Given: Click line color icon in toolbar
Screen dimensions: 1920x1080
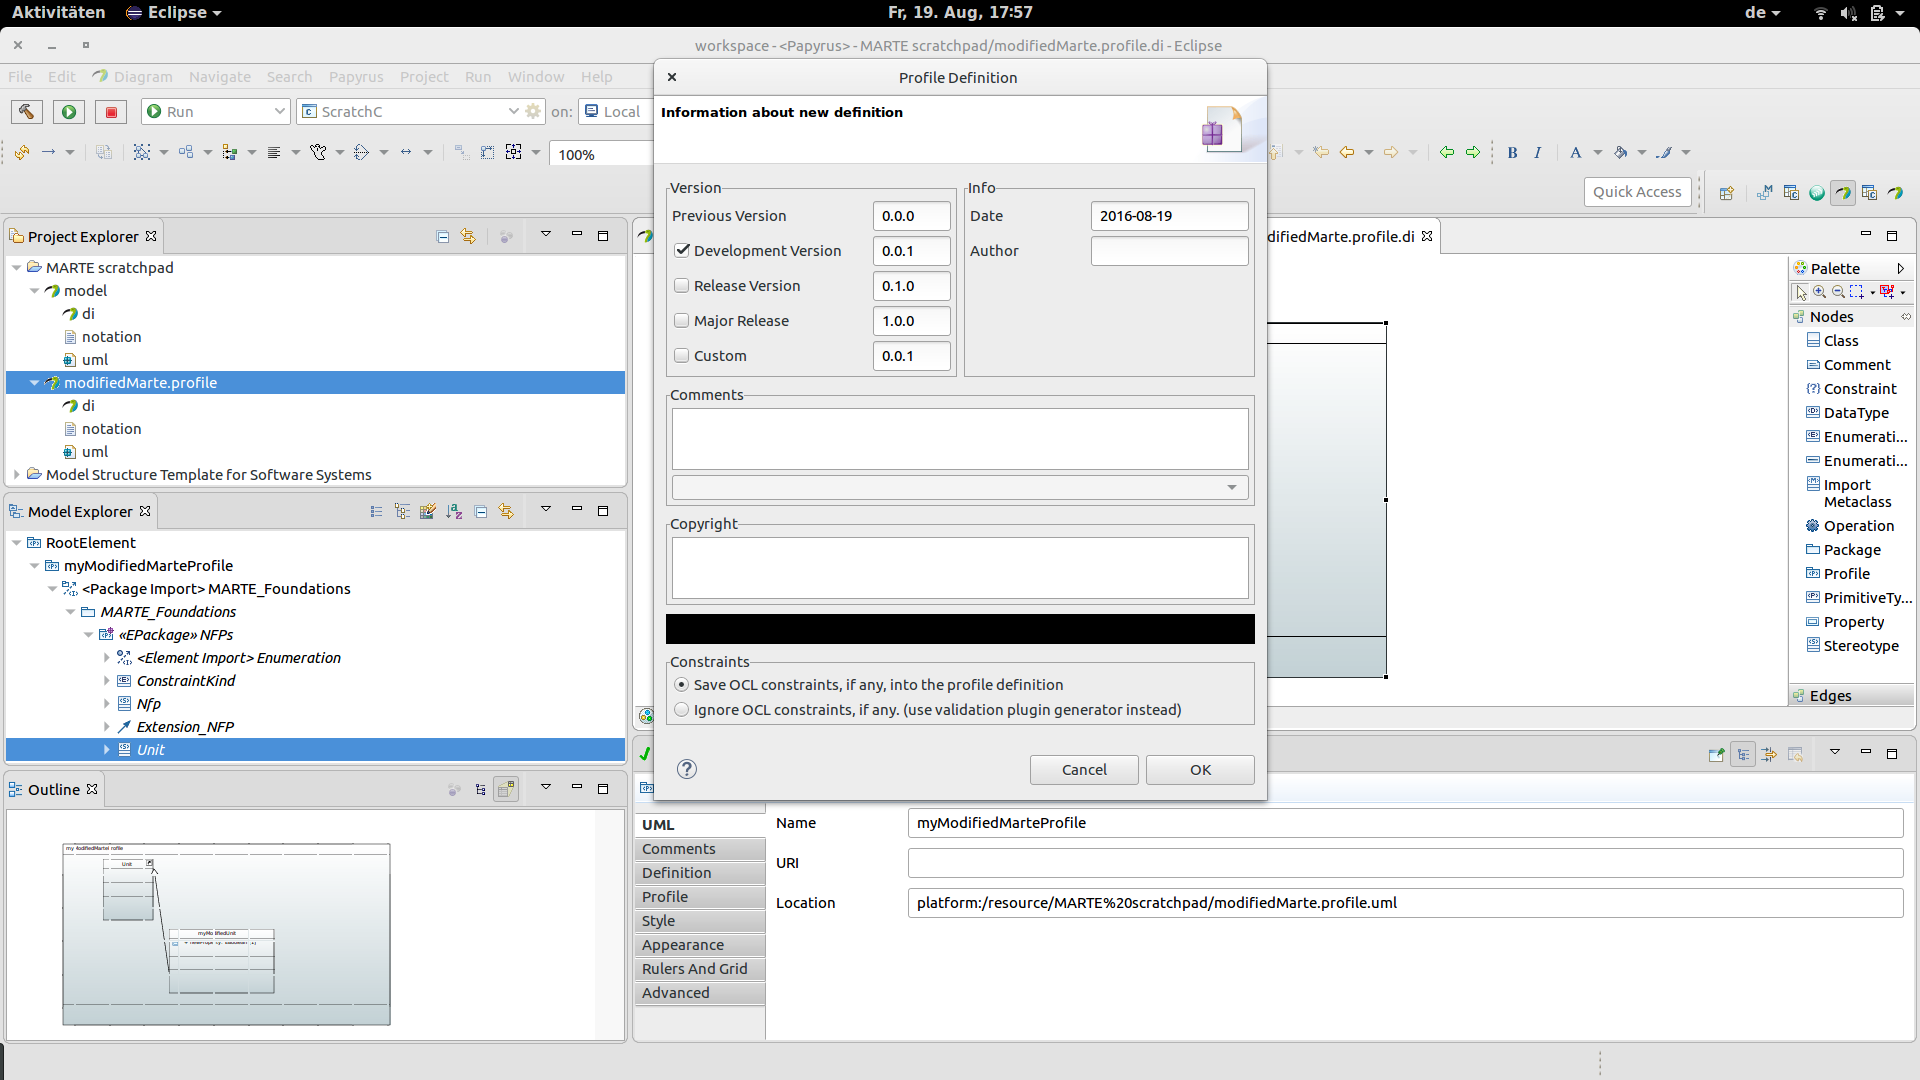Looking at the screenshot, I should tap(1664, 153).
